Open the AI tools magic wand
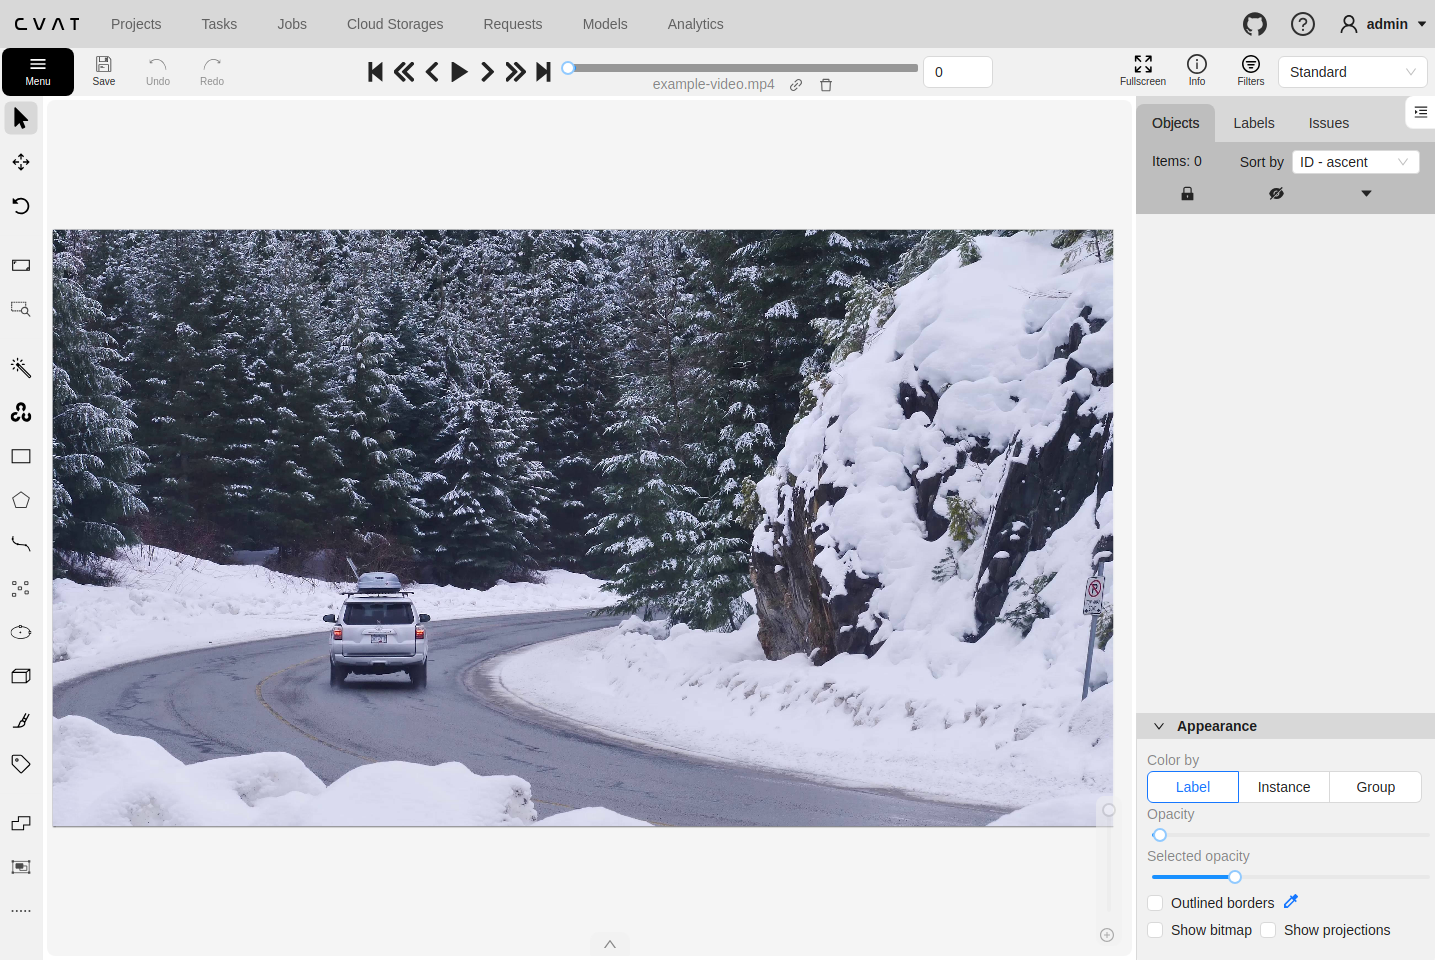 pyautogui.click(x=21, y=368)
